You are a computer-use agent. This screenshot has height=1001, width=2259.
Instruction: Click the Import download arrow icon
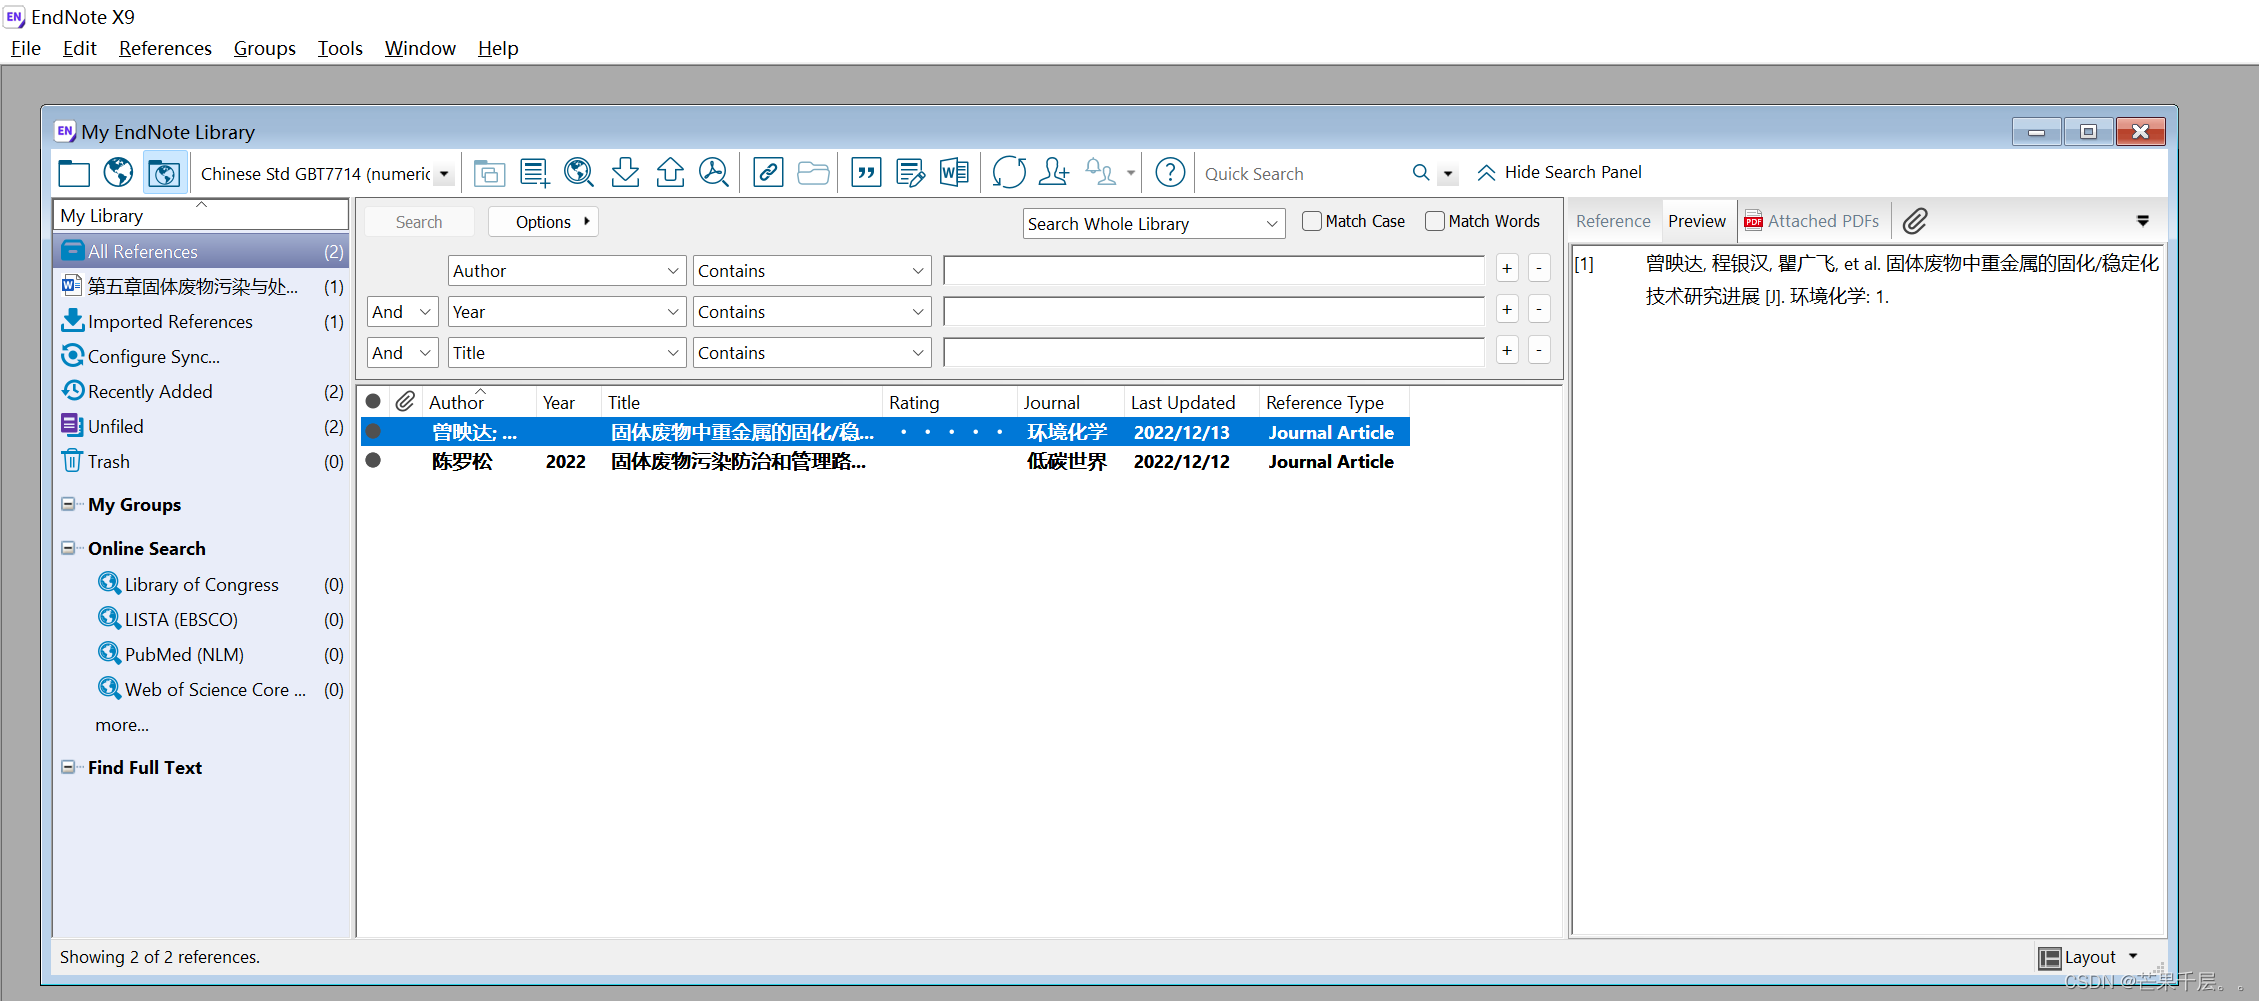click(625, 173)
